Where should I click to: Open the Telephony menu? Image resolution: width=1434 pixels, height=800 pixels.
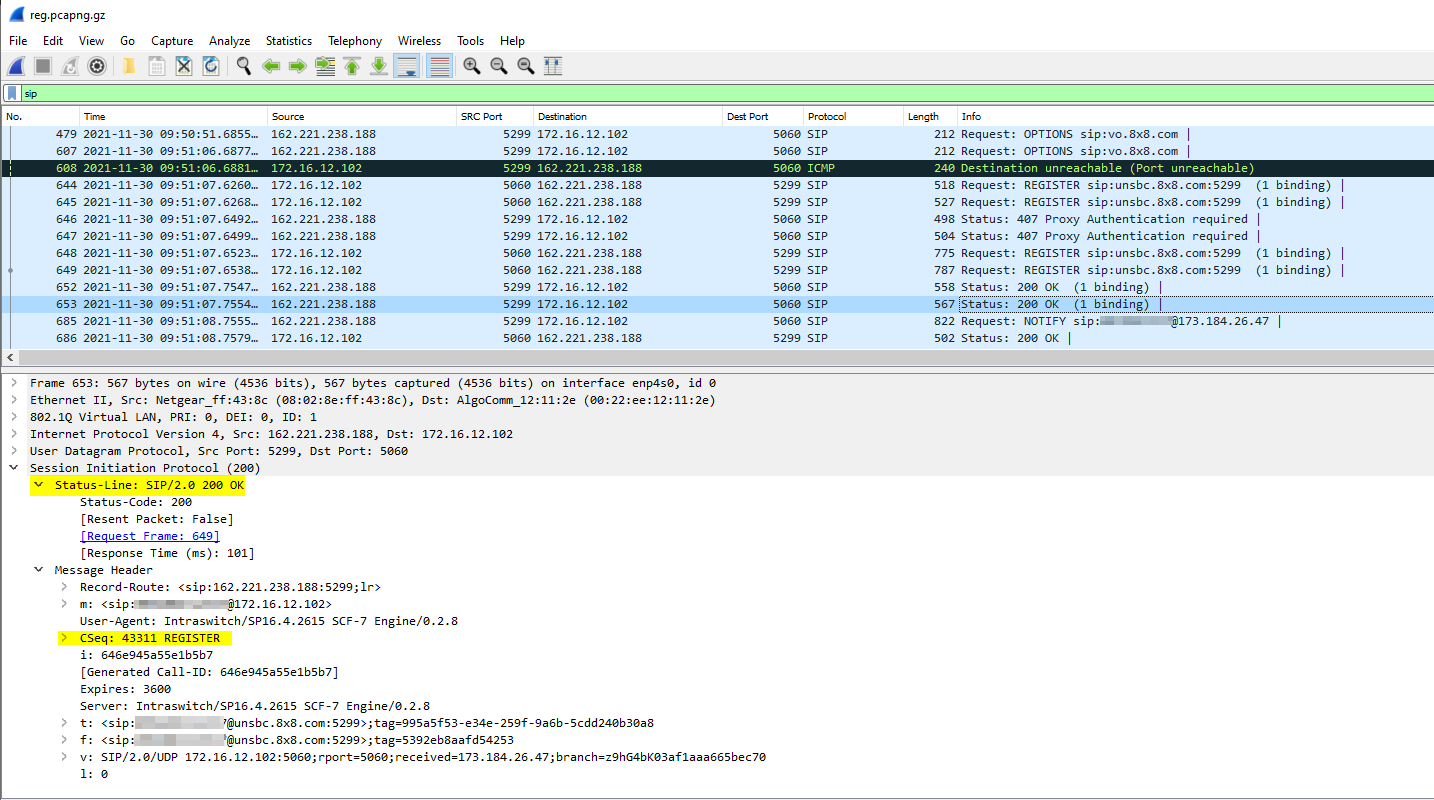(x=354, y=41)
